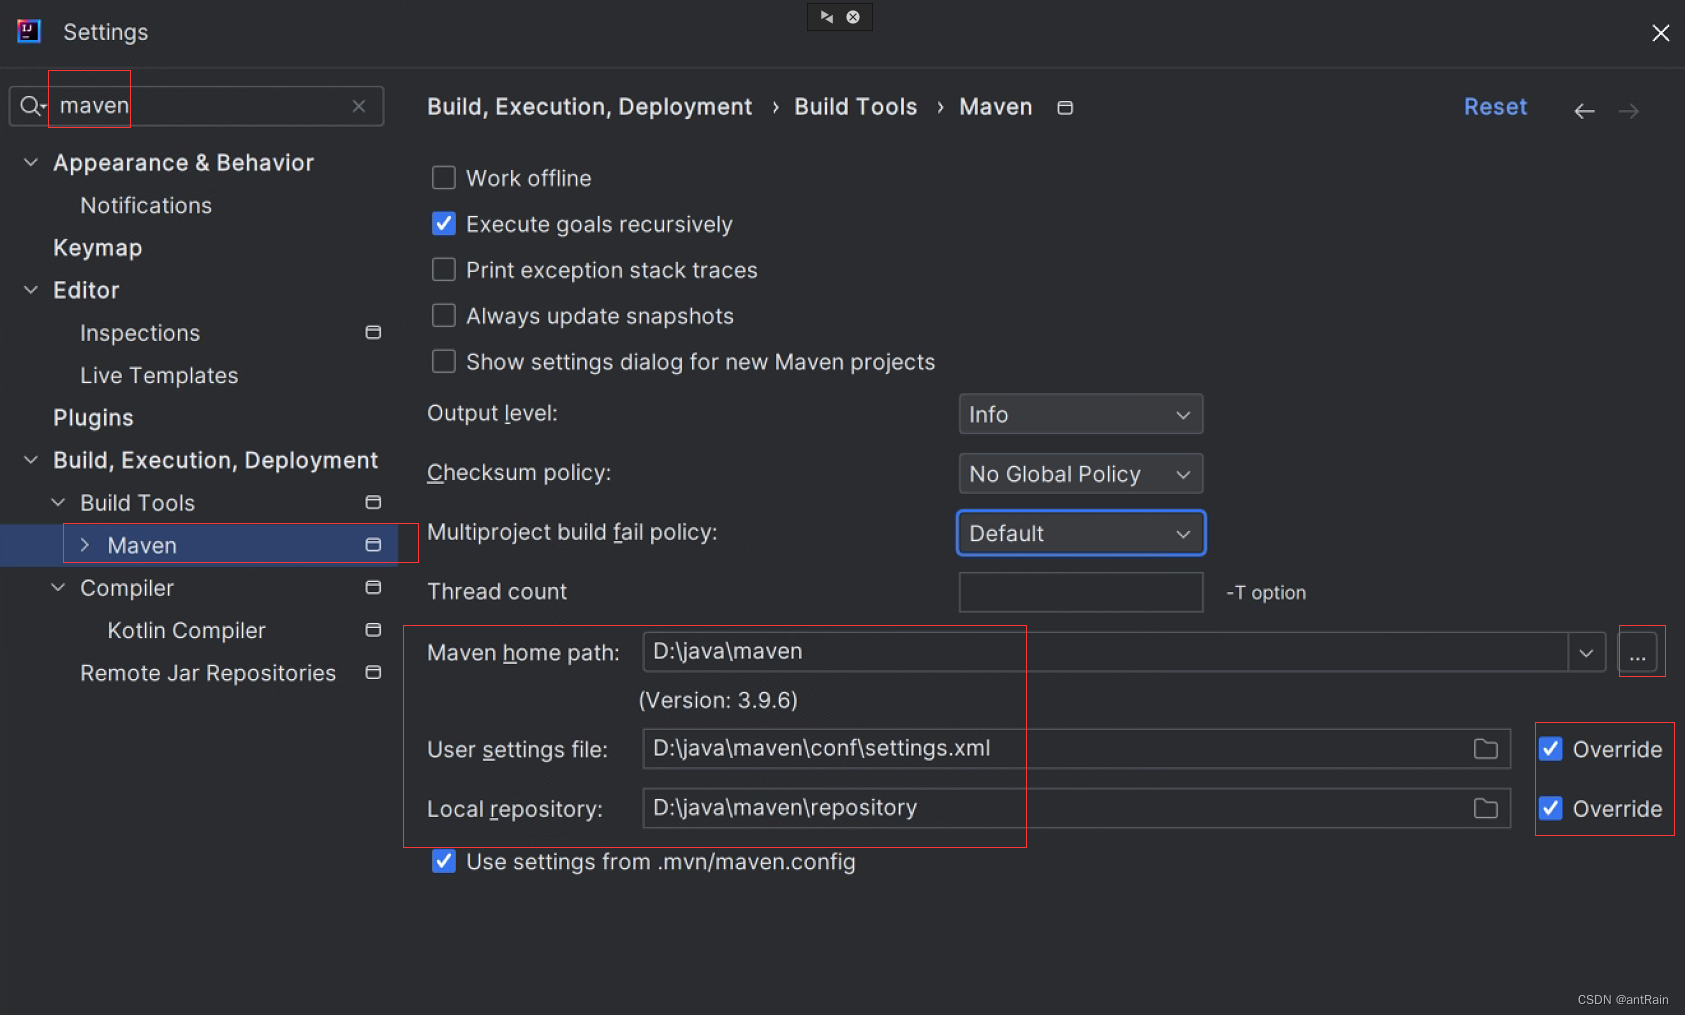1685x1015 pixels.
Task: Open the Output level dropdown
Action: (1081, 414)
